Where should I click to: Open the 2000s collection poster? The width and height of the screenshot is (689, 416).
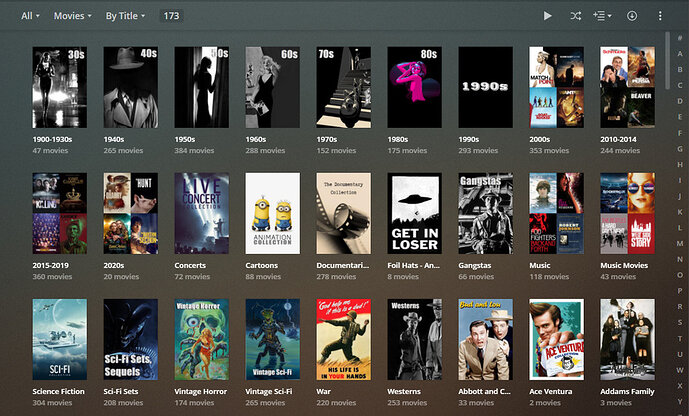[x=556, y=87]
